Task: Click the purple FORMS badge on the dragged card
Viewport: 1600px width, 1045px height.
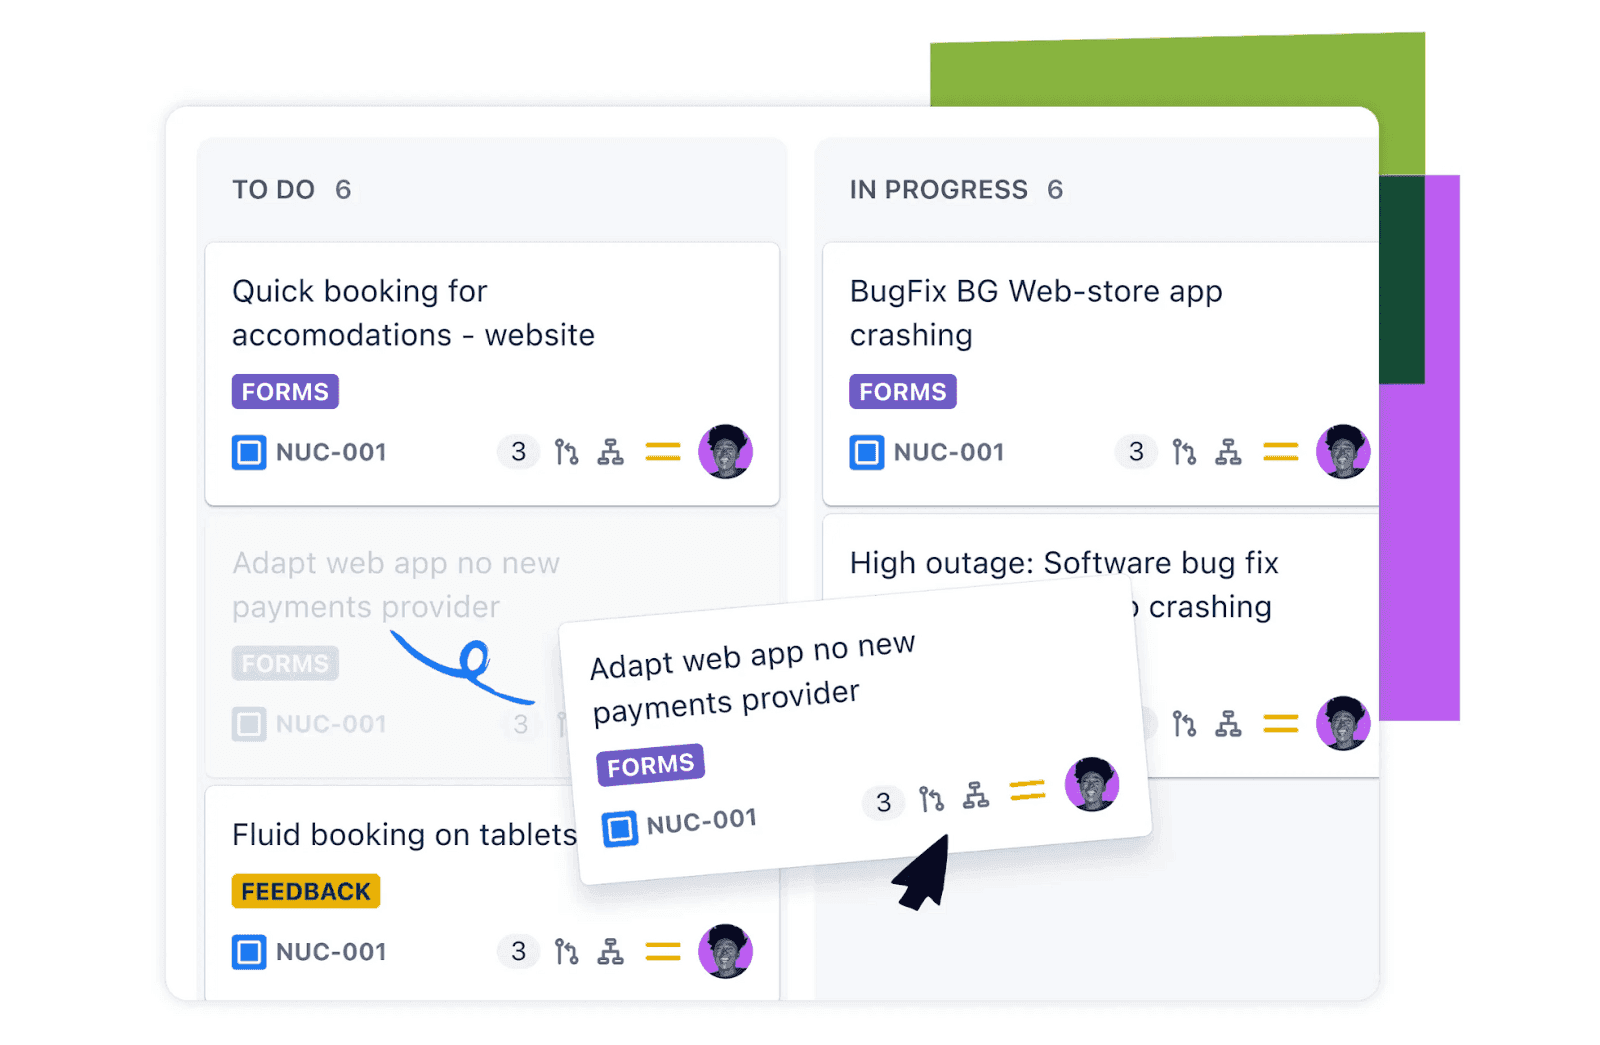Action: (x=650, y=764)
